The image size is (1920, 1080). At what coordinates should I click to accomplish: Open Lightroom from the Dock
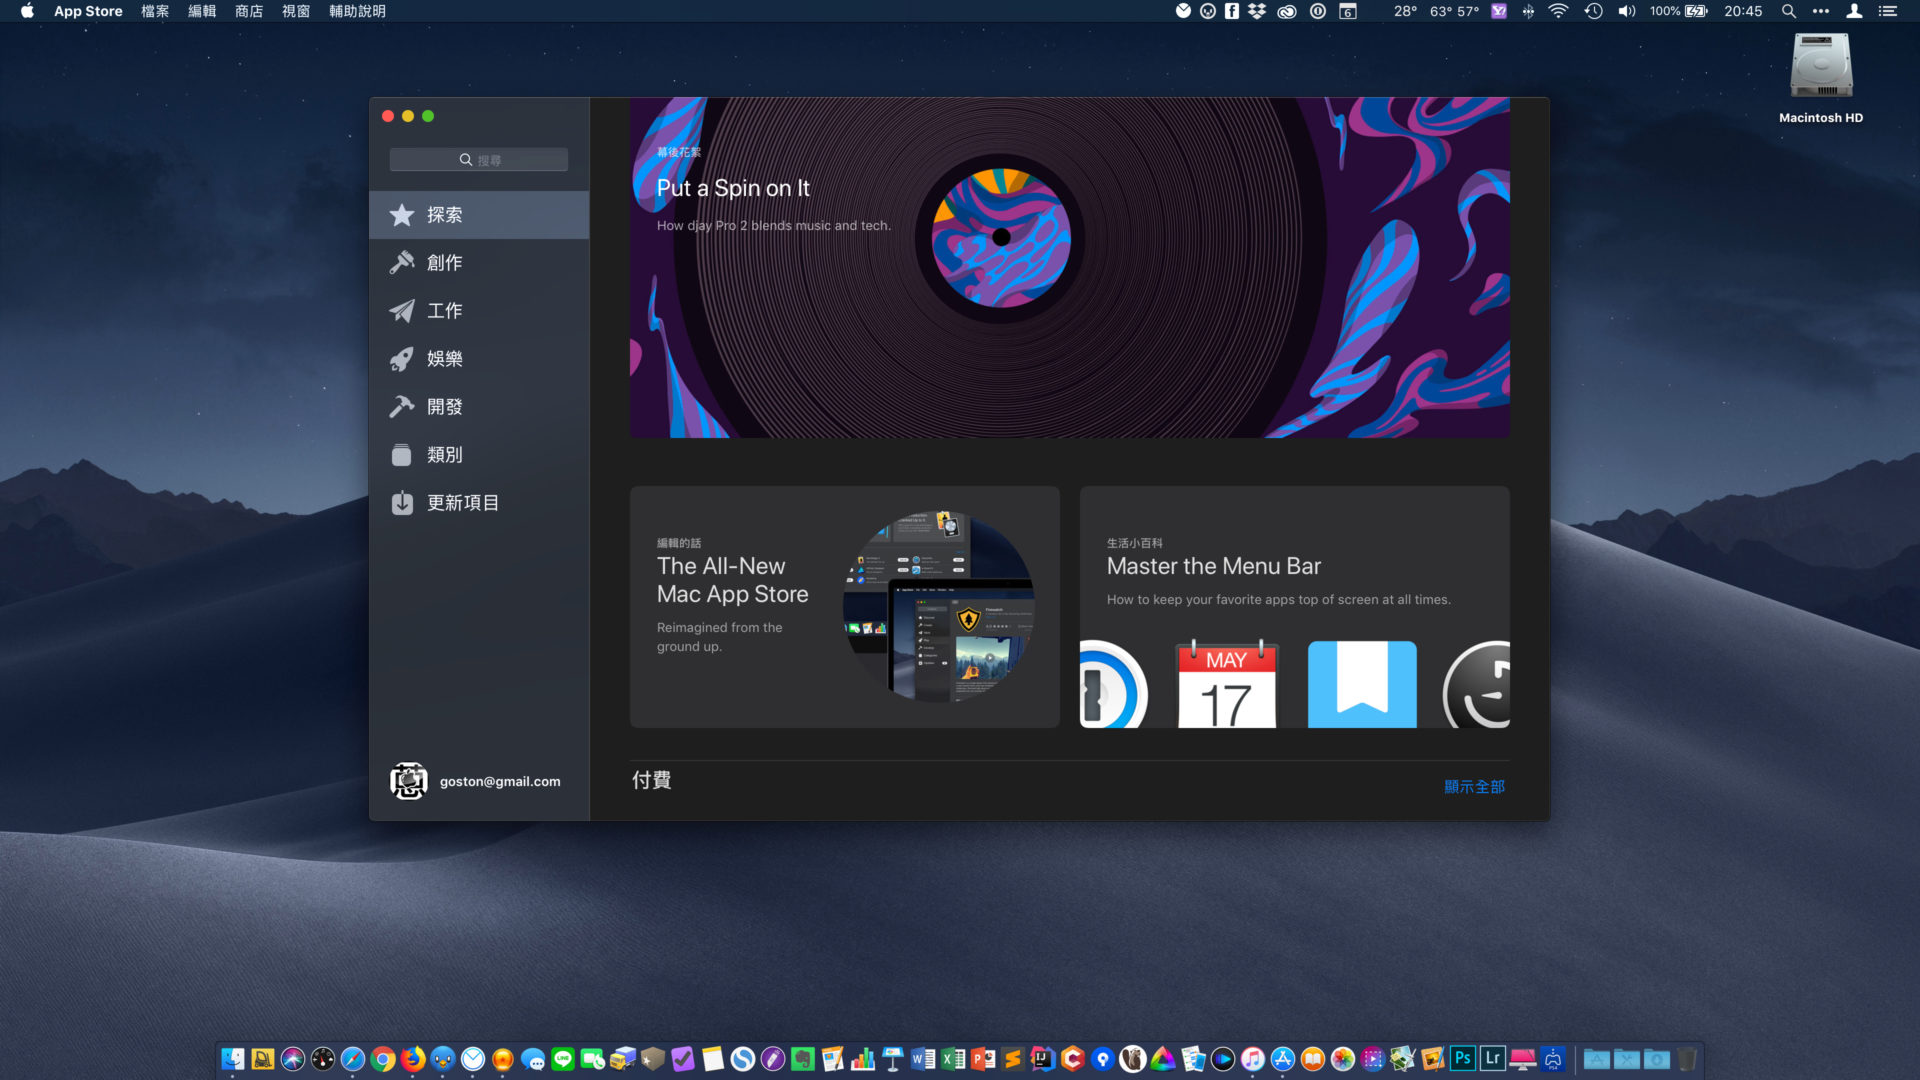pos(1493,1059)
